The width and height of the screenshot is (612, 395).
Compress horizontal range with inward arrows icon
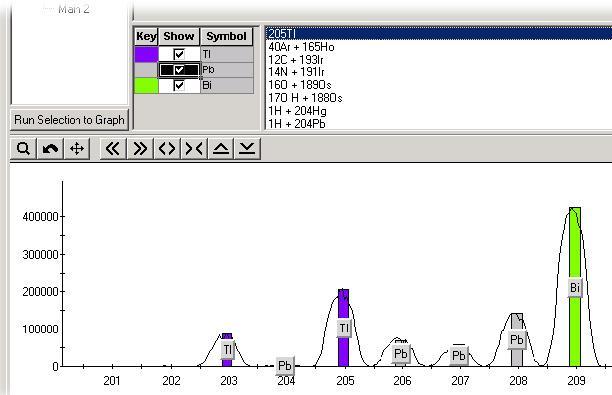tap(194, 149)
